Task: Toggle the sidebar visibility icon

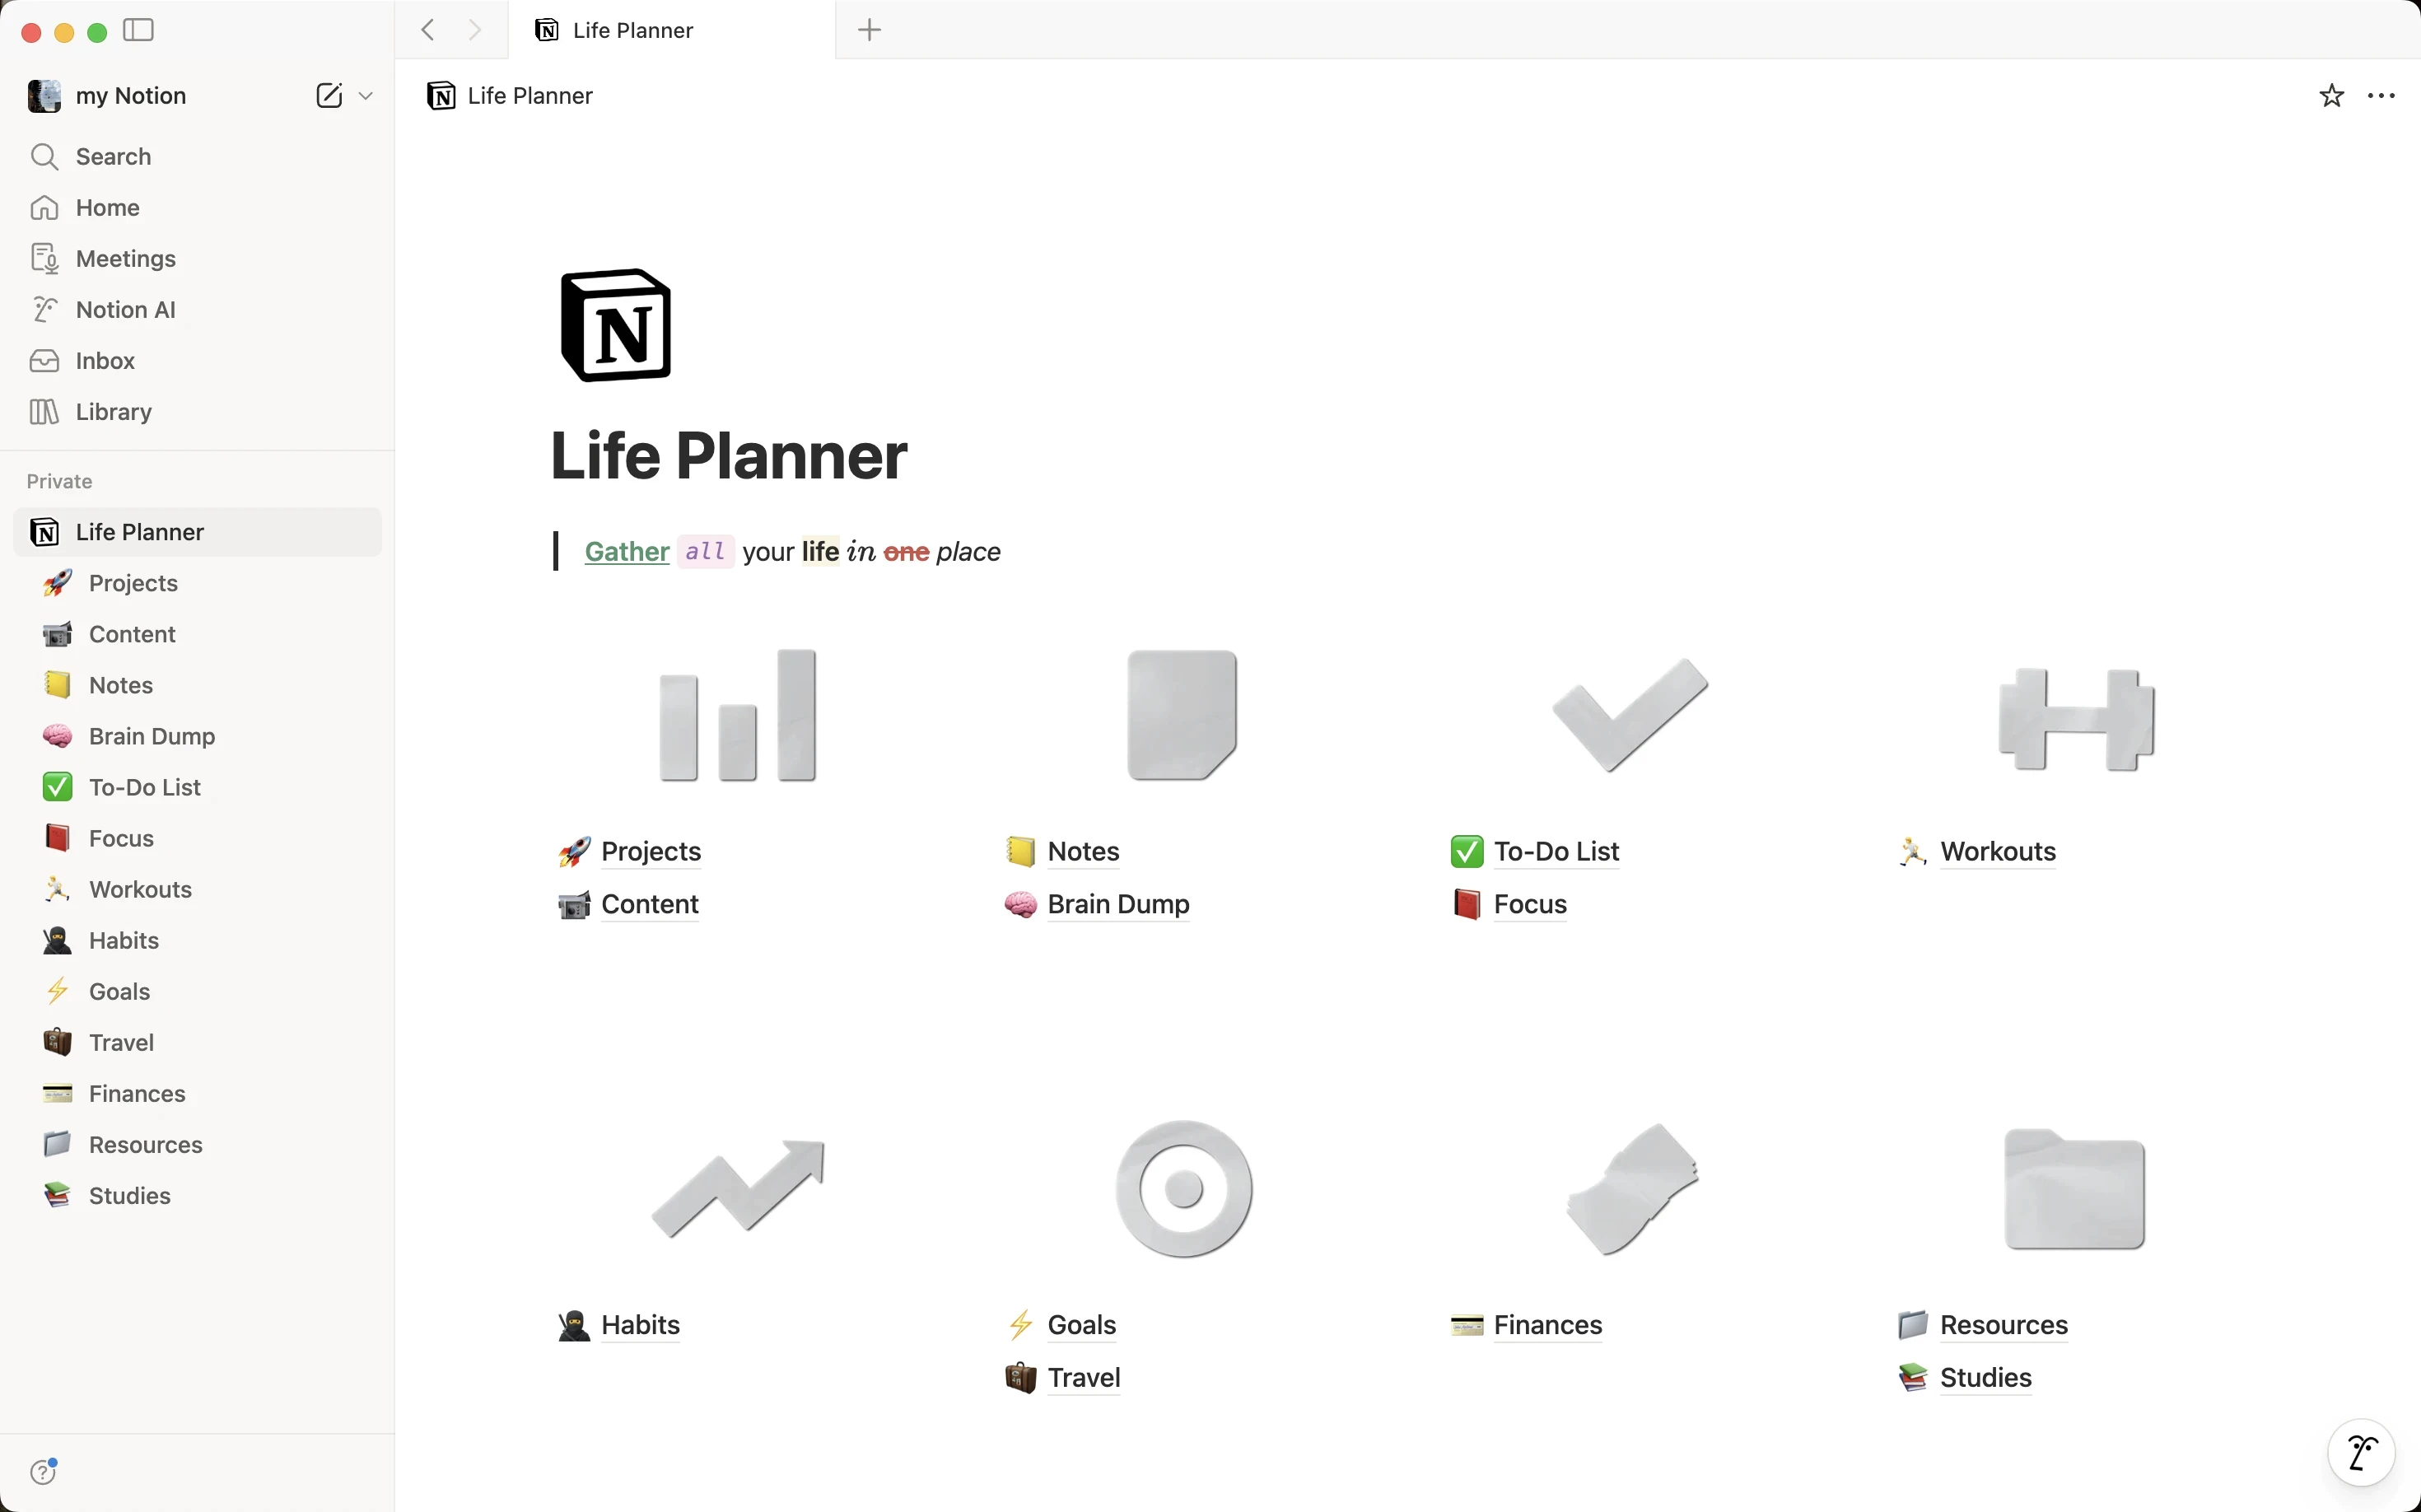Action: coord(138,31)
